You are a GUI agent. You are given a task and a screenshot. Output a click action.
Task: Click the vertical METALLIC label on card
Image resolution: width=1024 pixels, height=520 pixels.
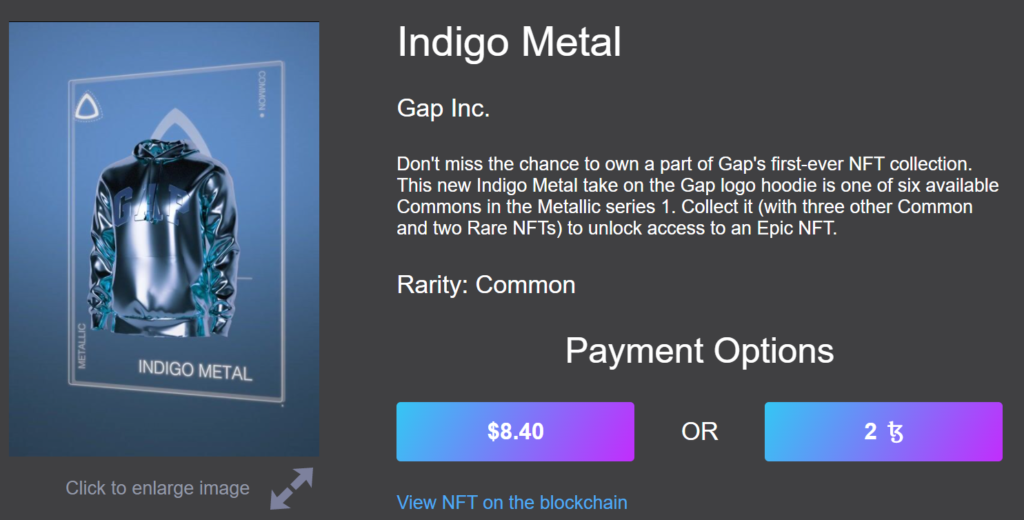pyautogui.click(x=82, y=346)
